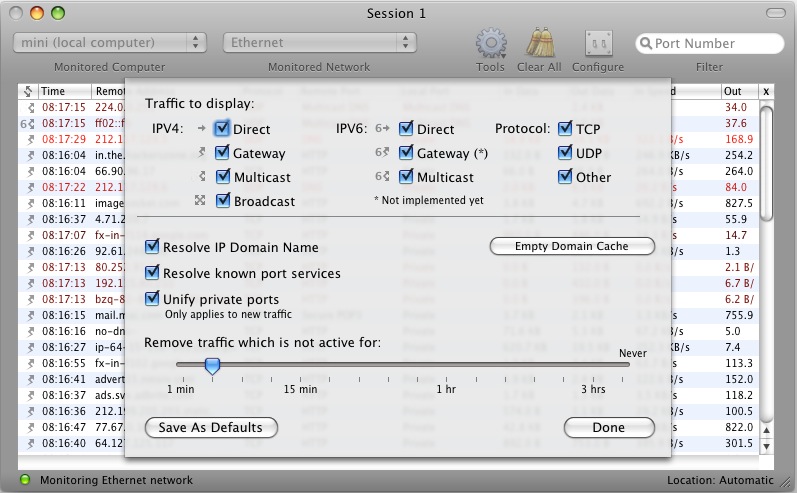Viewport: 797px width, 493px height.
Task: Toggle Resolve IP Domain Name option
Action: (153, 247)
